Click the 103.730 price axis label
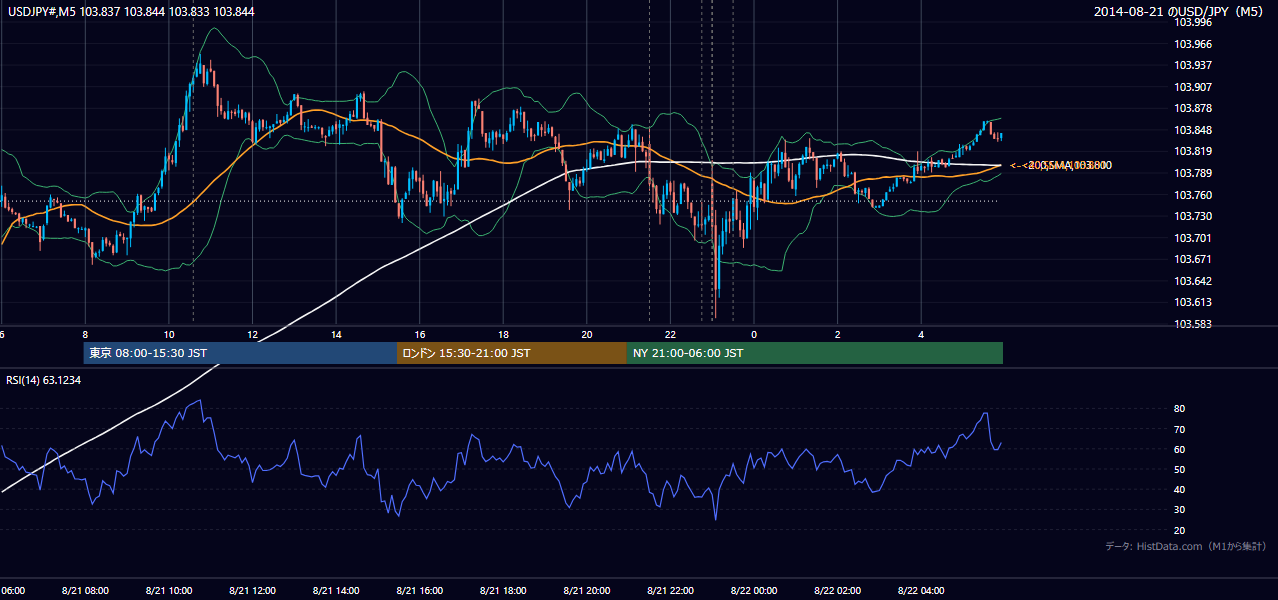 coord(1194,217)
